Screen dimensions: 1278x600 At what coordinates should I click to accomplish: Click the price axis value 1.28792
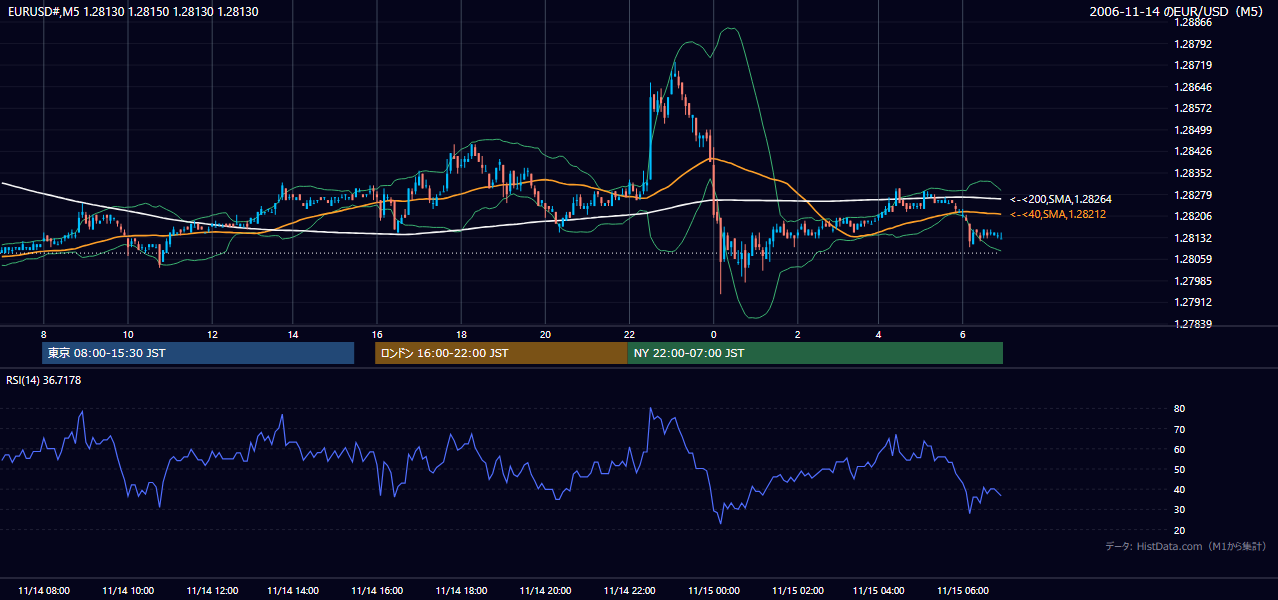coord(1193,44)
